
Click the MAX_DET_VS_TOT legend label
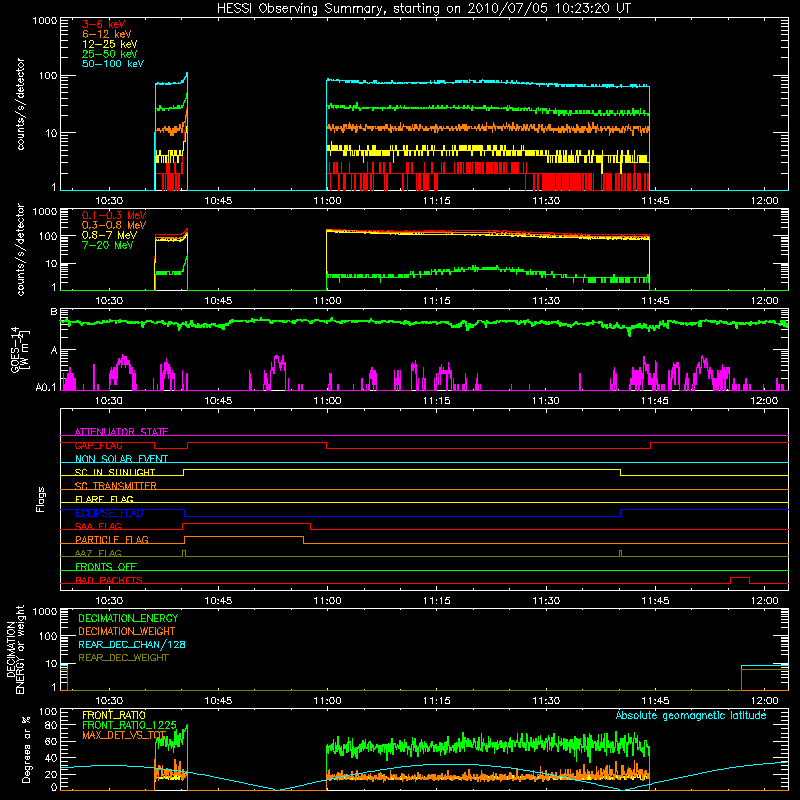coord(124,735)
